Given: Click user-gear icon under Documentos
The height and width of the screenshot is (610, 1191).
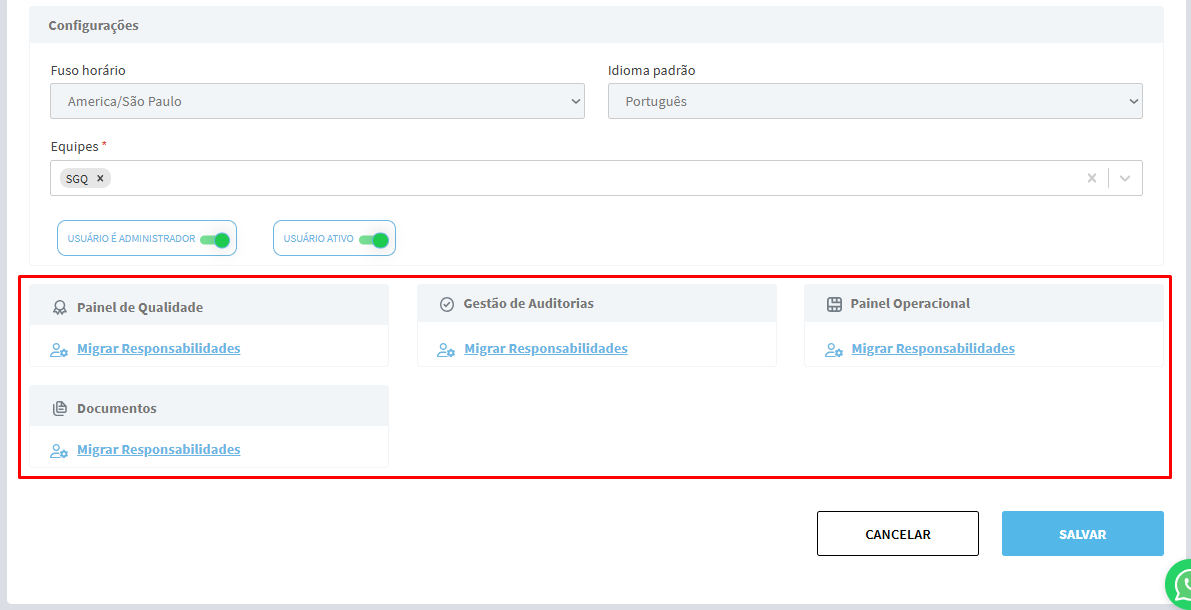Looking at the screenshot, I should pyautogui.click(x=59, y=451).
